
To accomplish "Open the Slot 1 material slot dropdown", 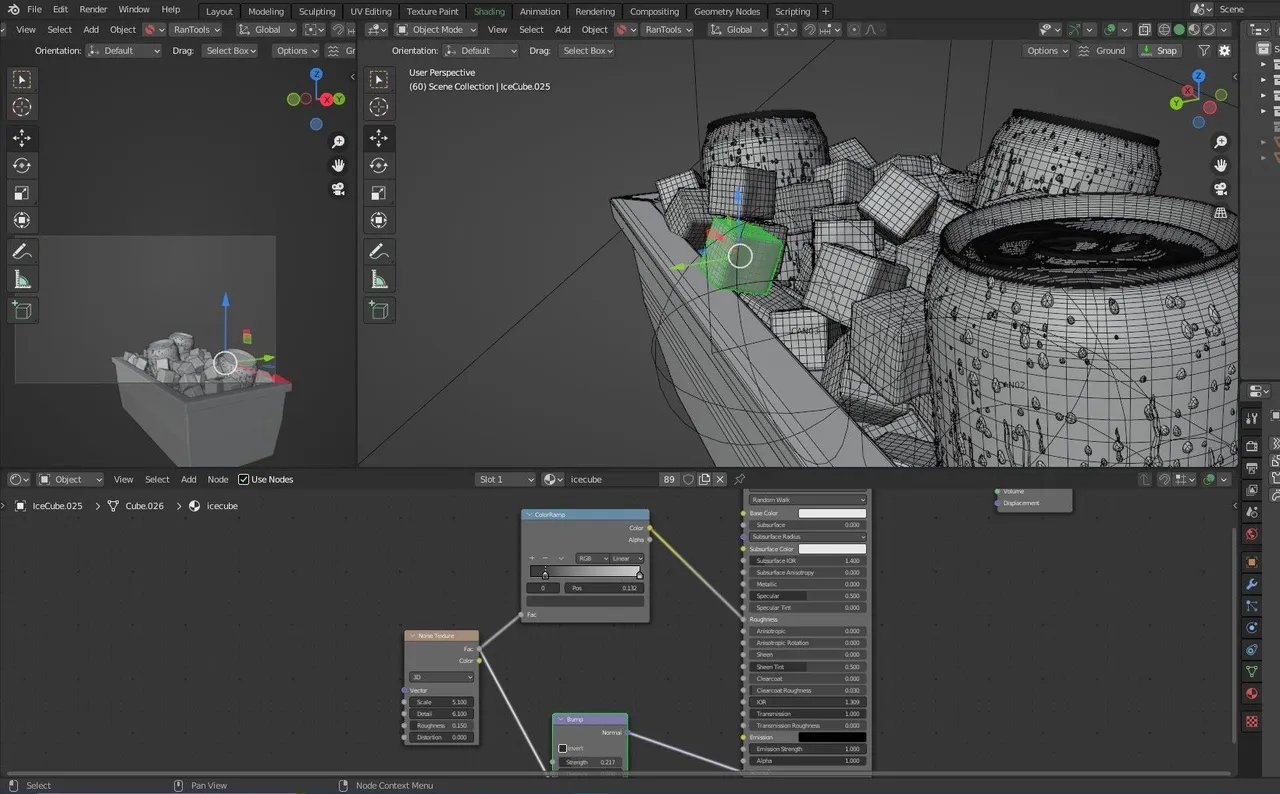I will click(506, 480).
